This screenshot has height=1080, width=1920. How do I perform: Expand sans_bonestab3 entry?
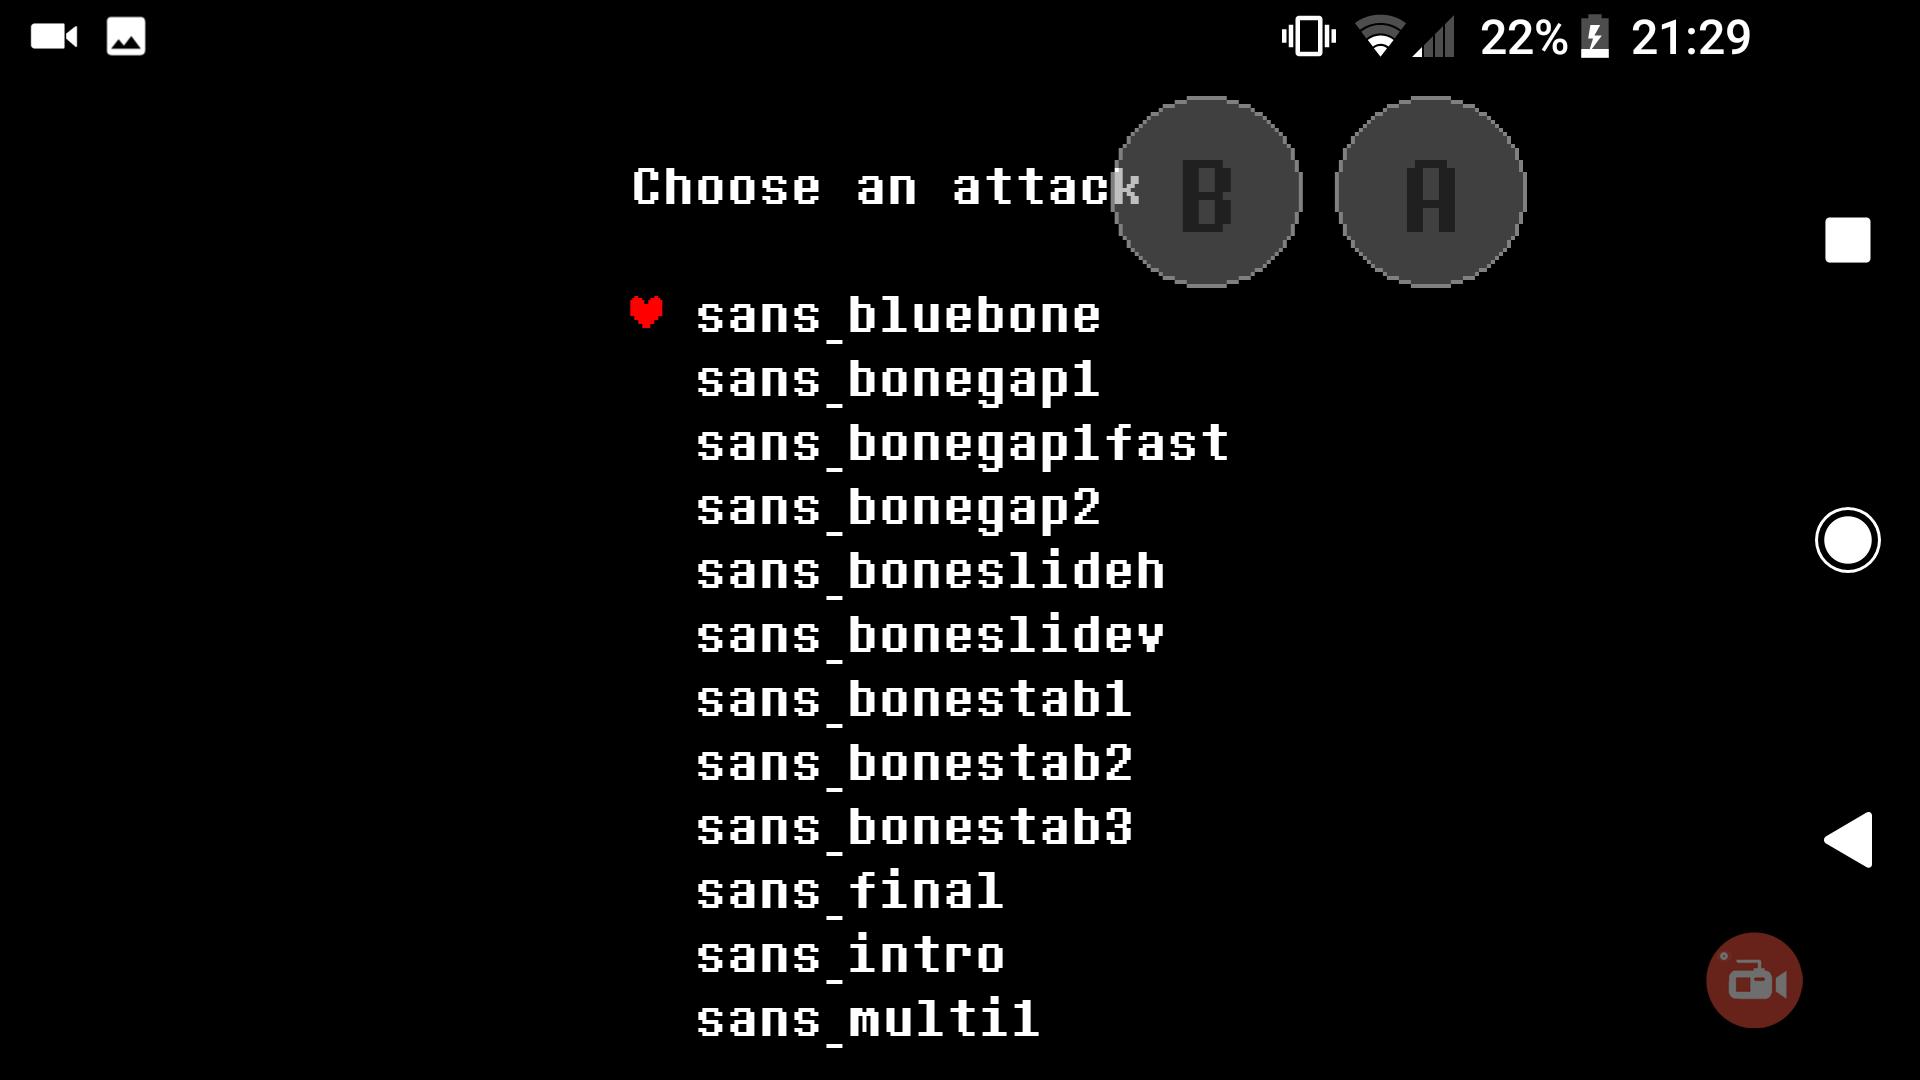click(914, 827)
